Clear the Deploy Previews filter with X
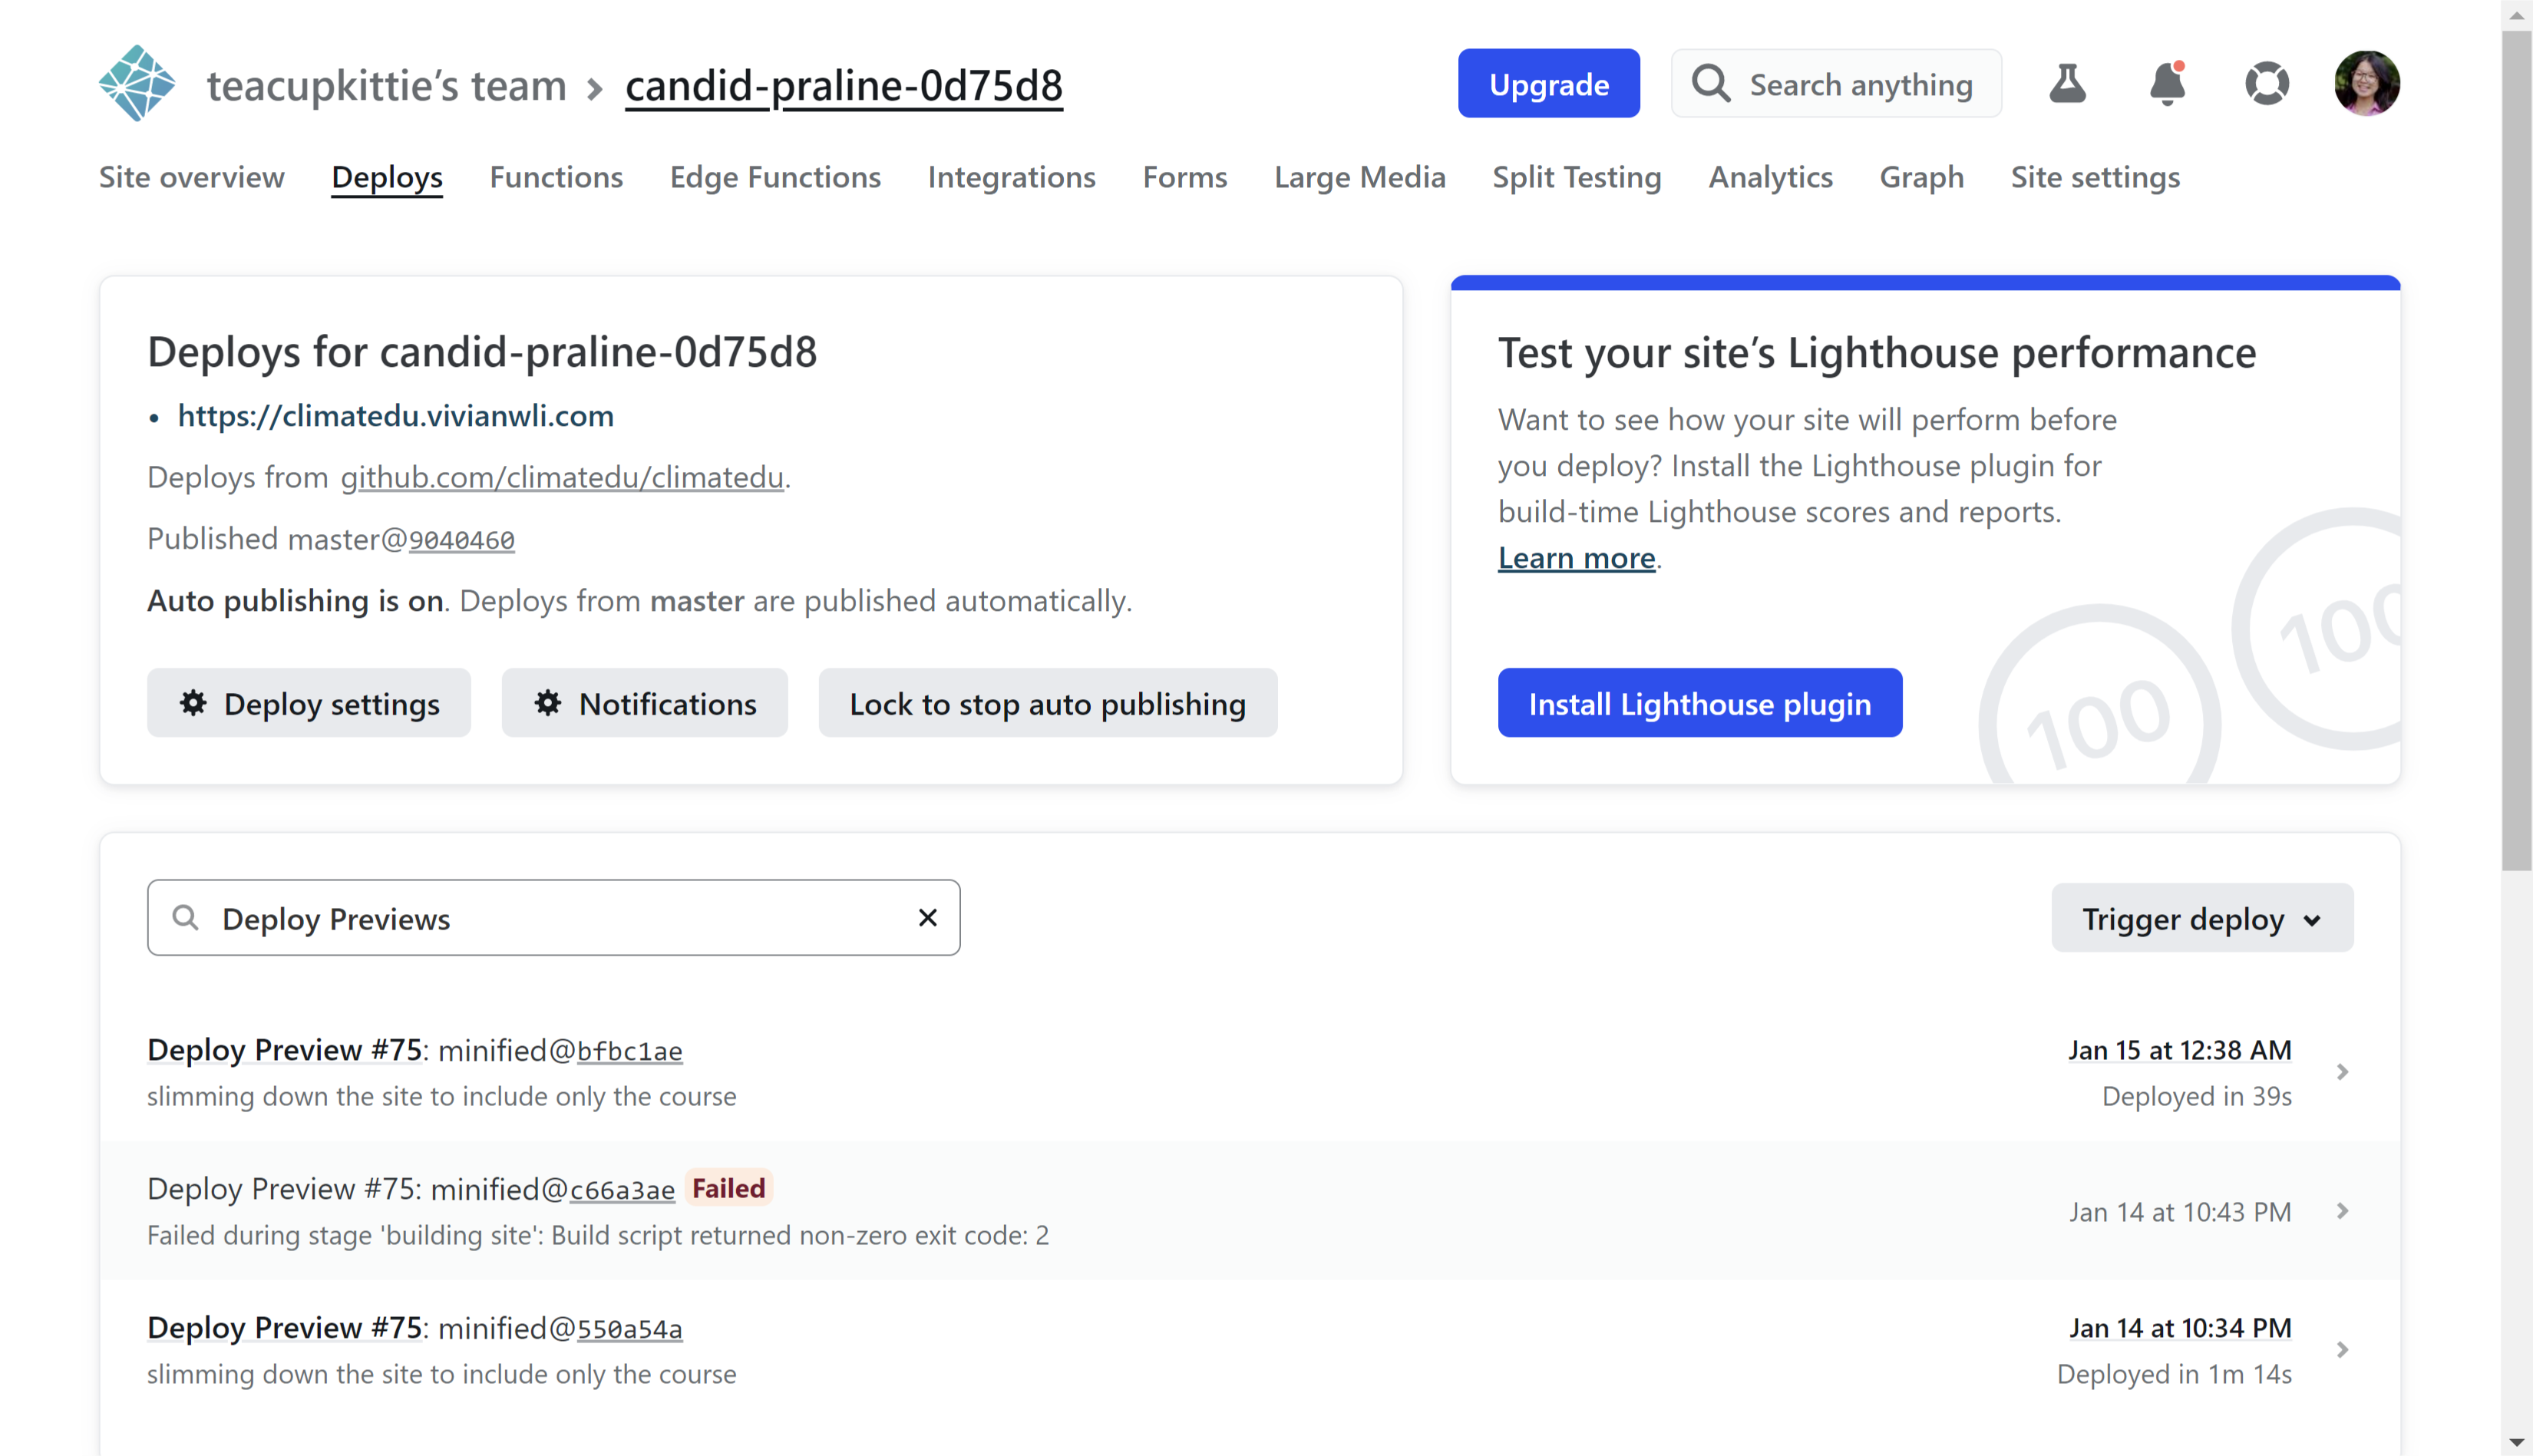The width and height of the screenshot is (2533, 1456). [928, 917]
